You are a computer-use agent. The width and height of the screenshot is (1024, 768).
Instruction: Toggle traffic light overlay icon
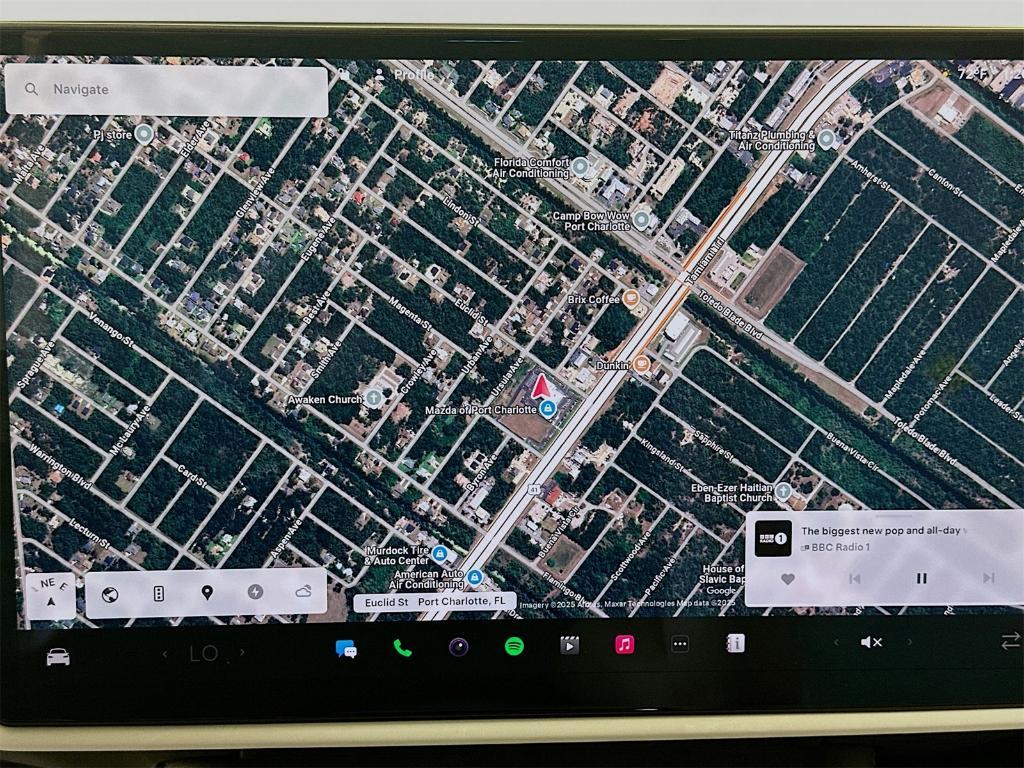click(x=158, y=594)
